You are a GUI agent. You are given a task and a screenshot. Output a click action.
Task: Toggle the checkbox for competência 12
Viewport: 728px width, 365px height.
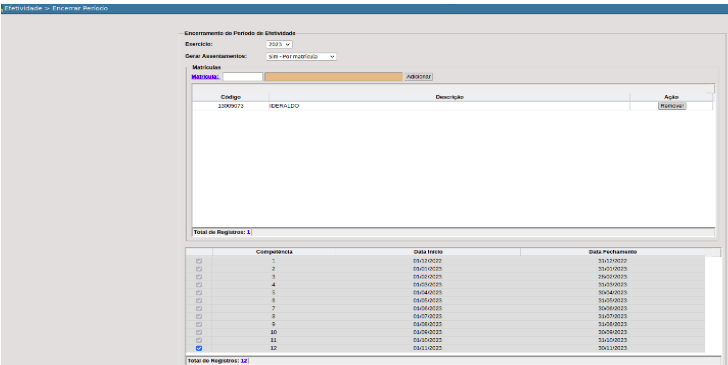(x=199, y=348)
